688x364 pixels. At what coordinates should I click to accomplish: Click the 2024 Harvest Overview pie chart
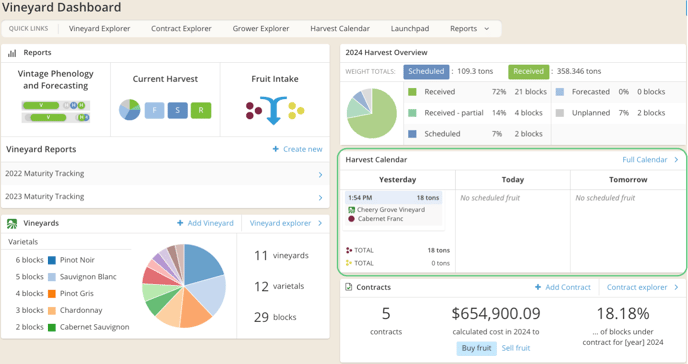[372, 113]
